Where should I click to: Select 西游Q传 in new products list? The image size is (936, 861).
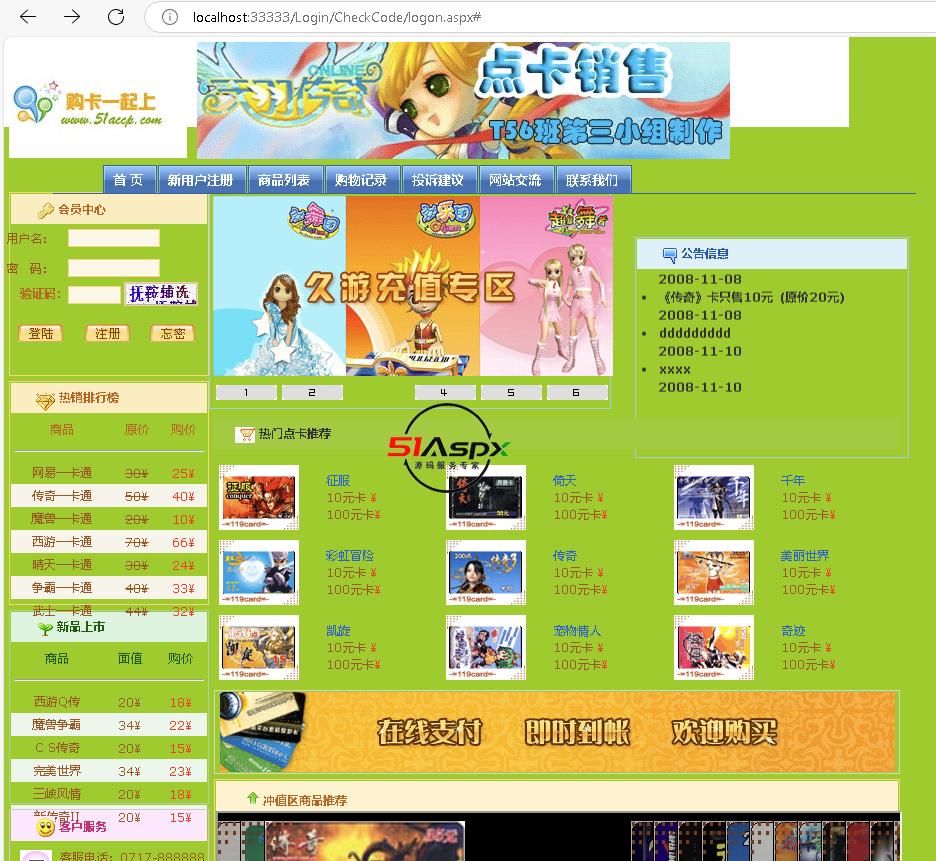coord(57,702)
